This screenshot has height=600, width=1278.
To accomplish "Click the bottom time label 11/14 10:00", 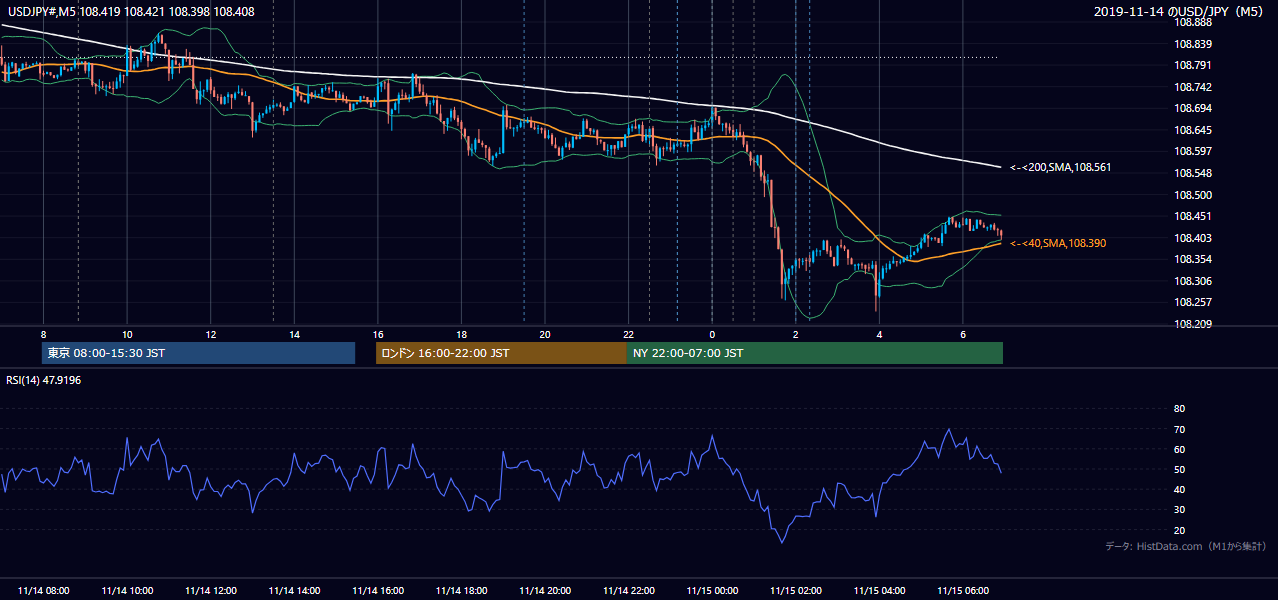I will point(127,591).
